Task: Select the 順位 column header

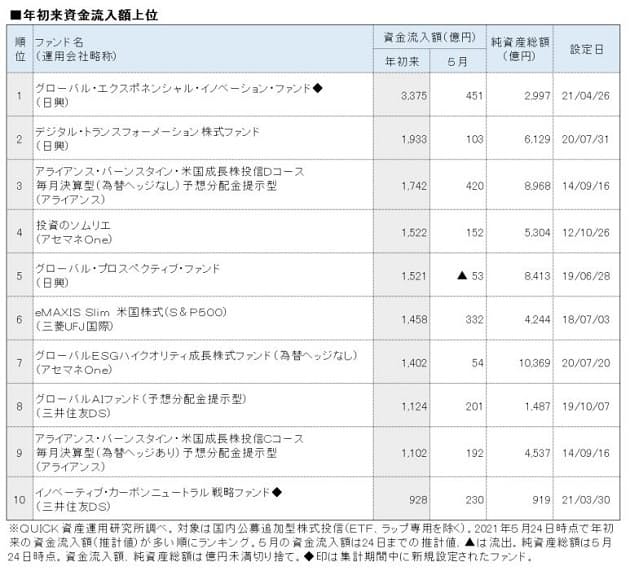Action: 20,49
